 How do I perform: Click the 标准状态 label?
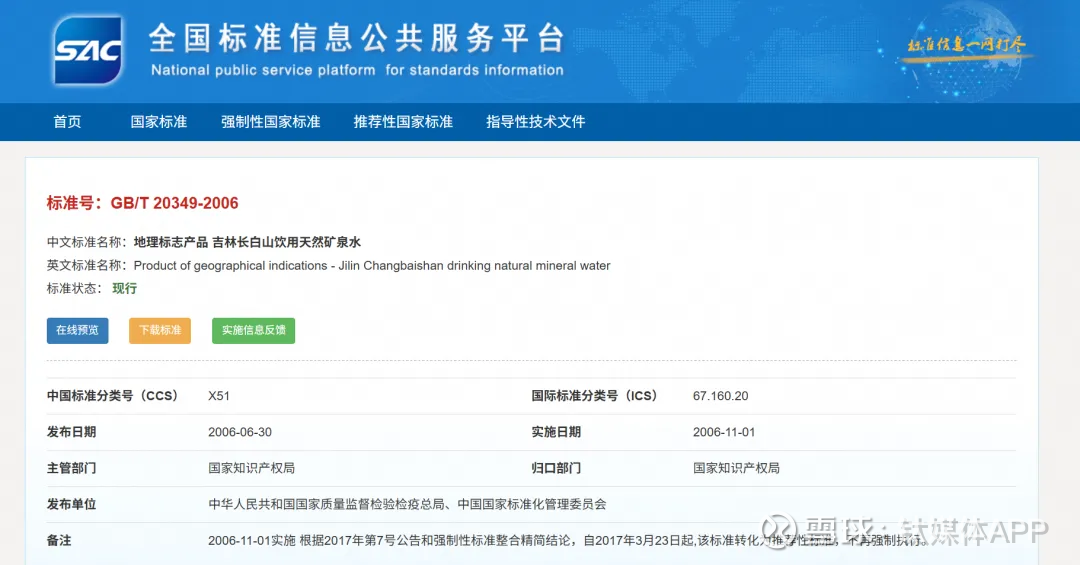[x=74, y=288]
